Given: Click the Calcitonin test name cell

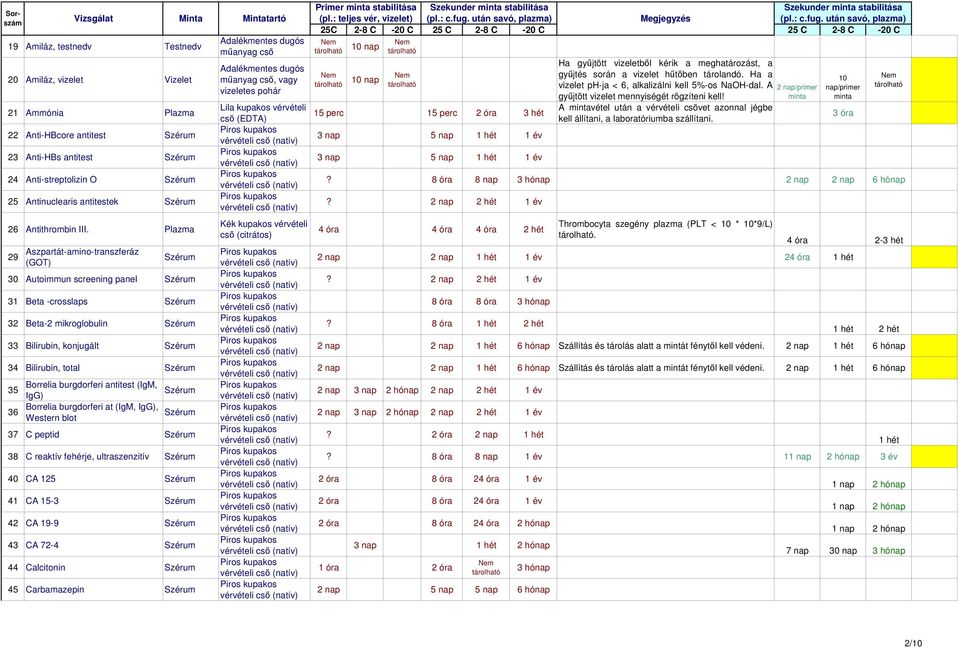Looking at the screenshot, I should [x=94, y=568].
